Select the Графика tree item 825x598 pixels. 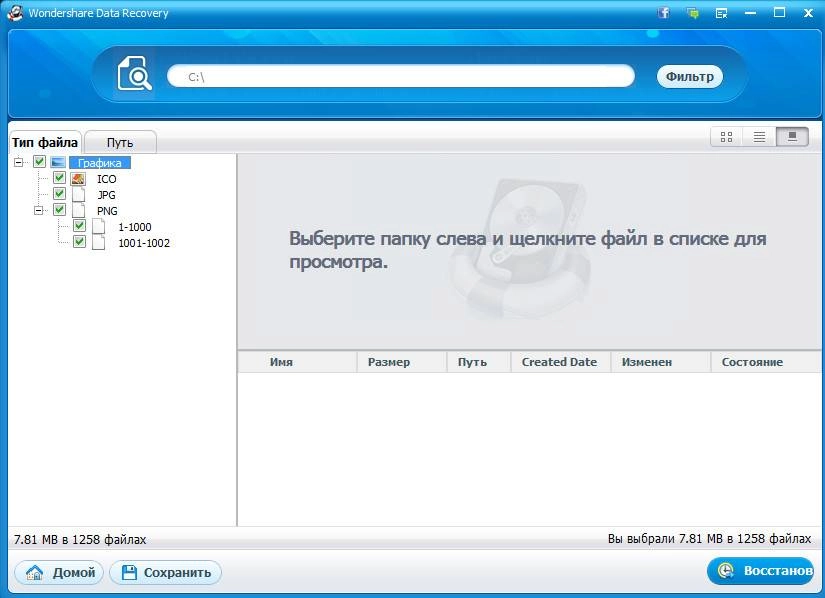(99, 163)
